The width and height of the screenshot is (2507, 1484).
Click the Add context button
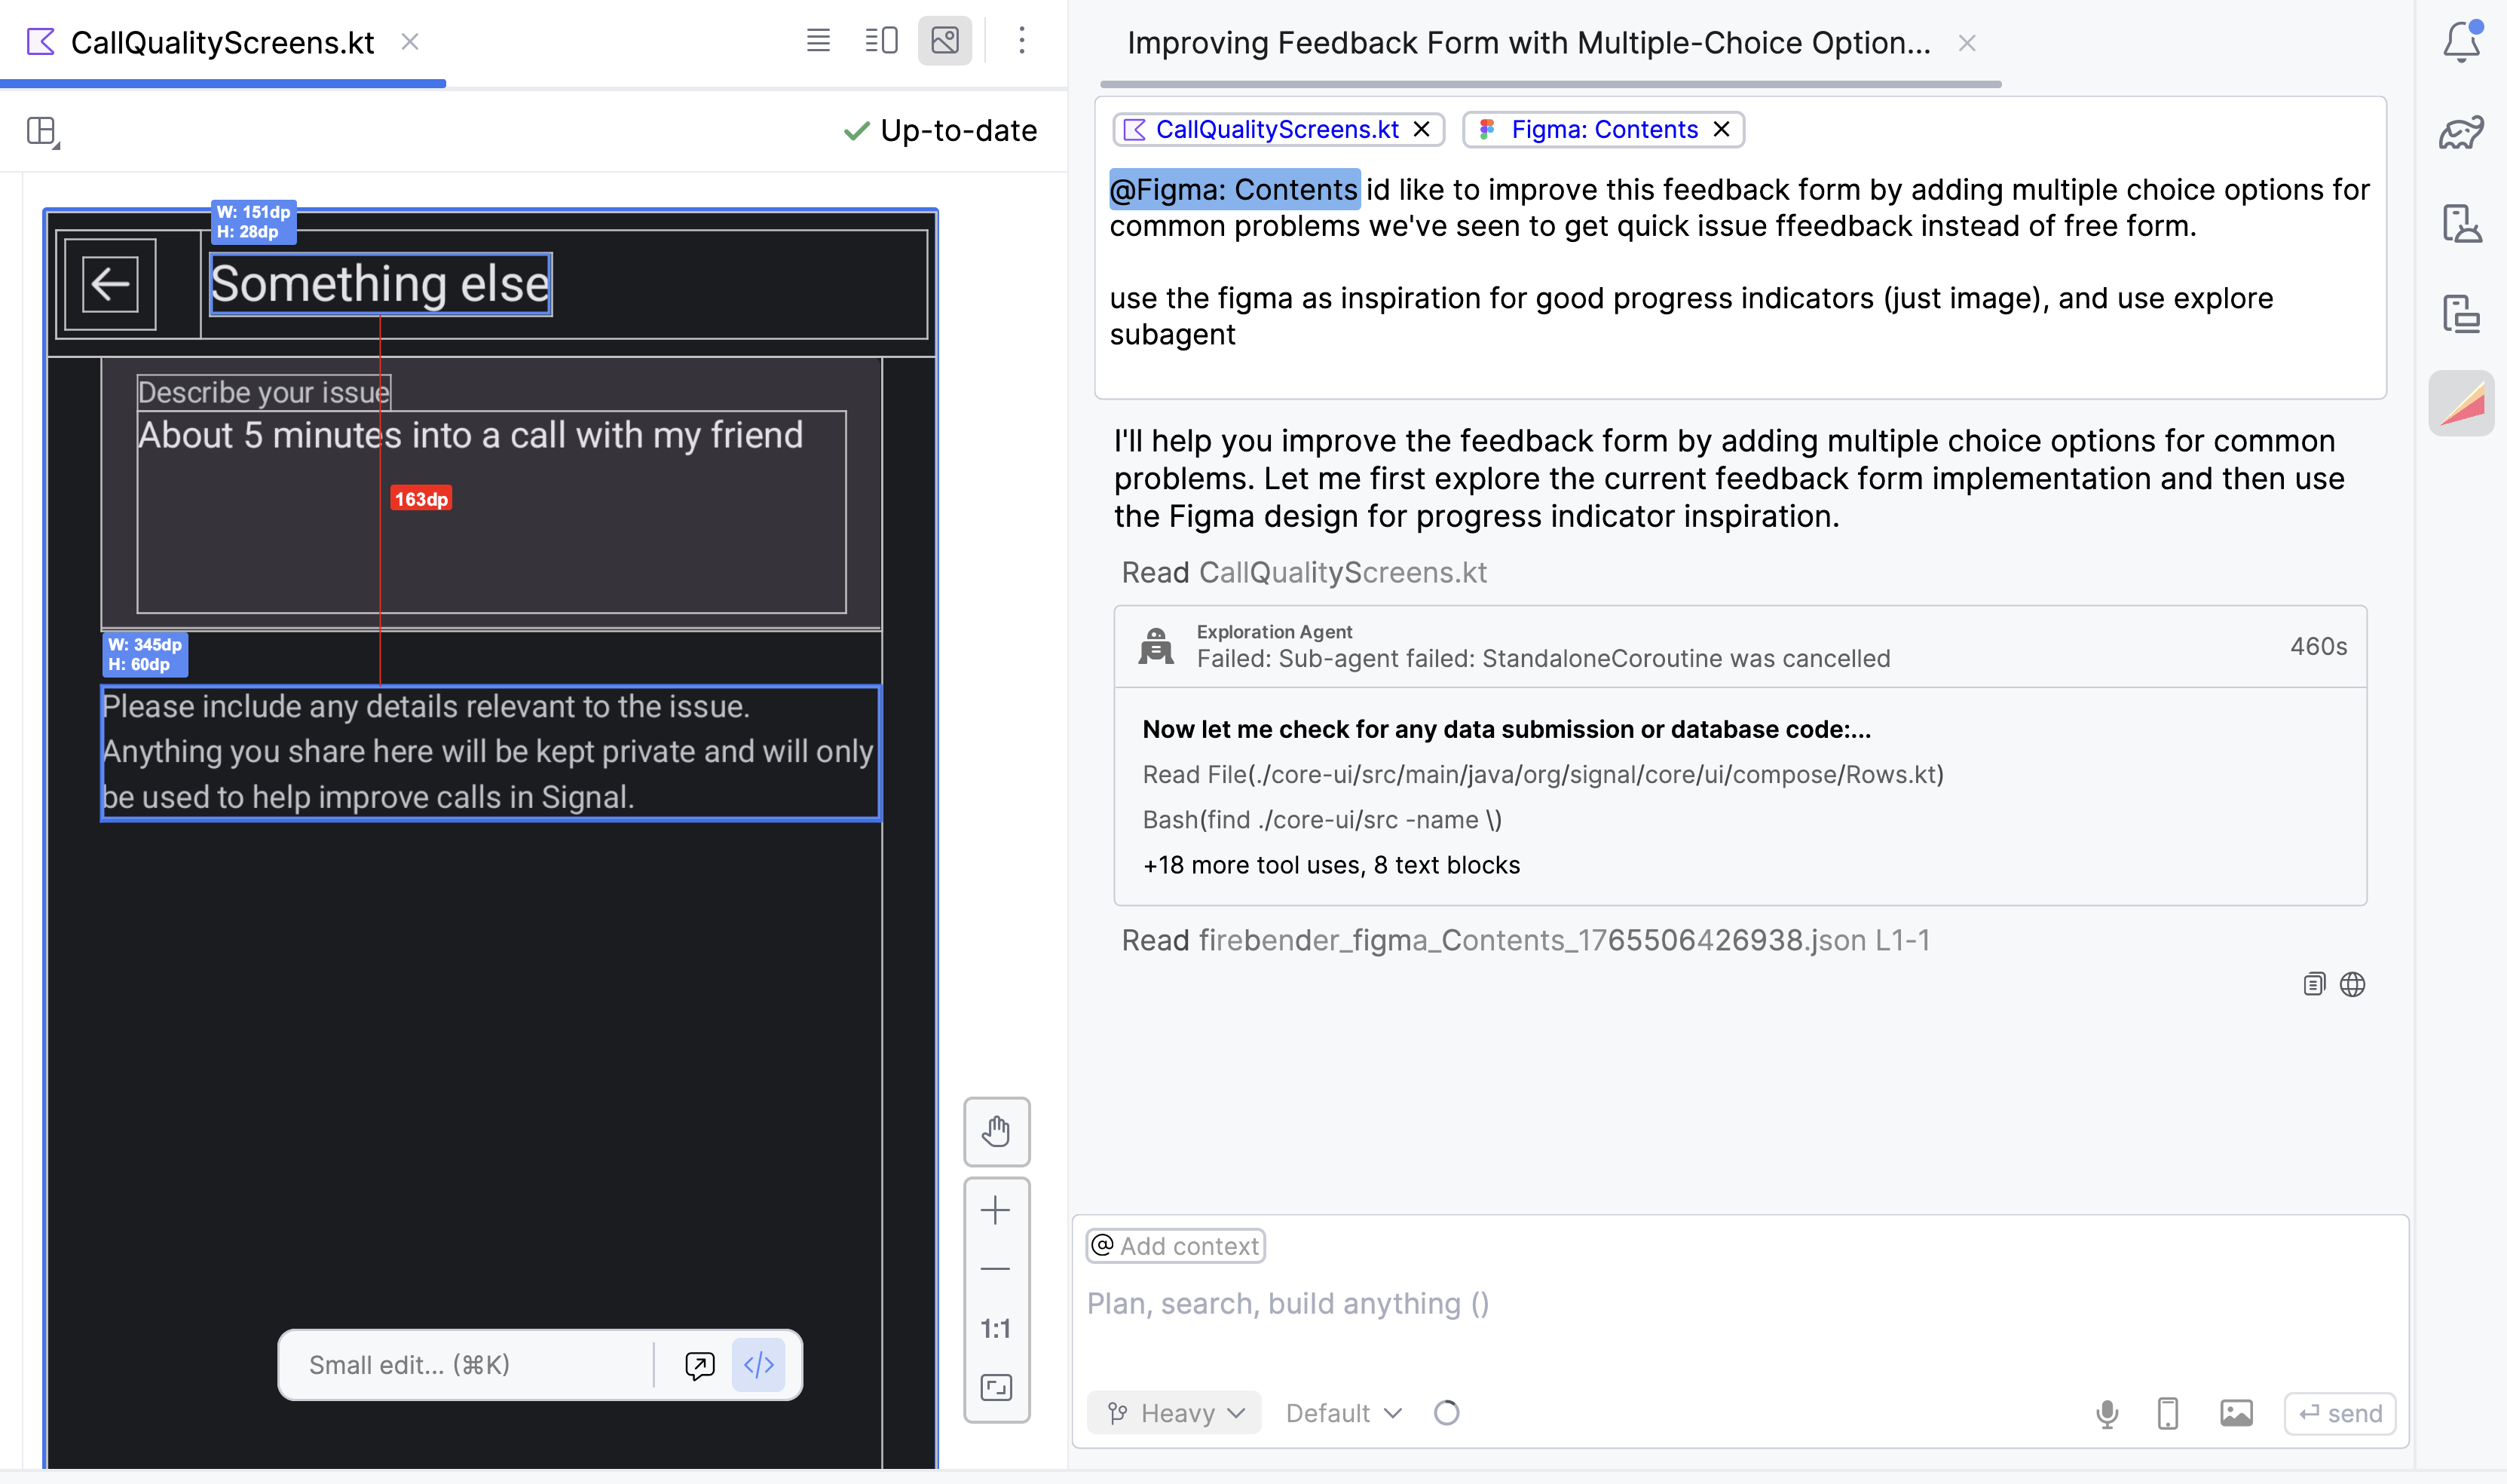(1175, 1246)
